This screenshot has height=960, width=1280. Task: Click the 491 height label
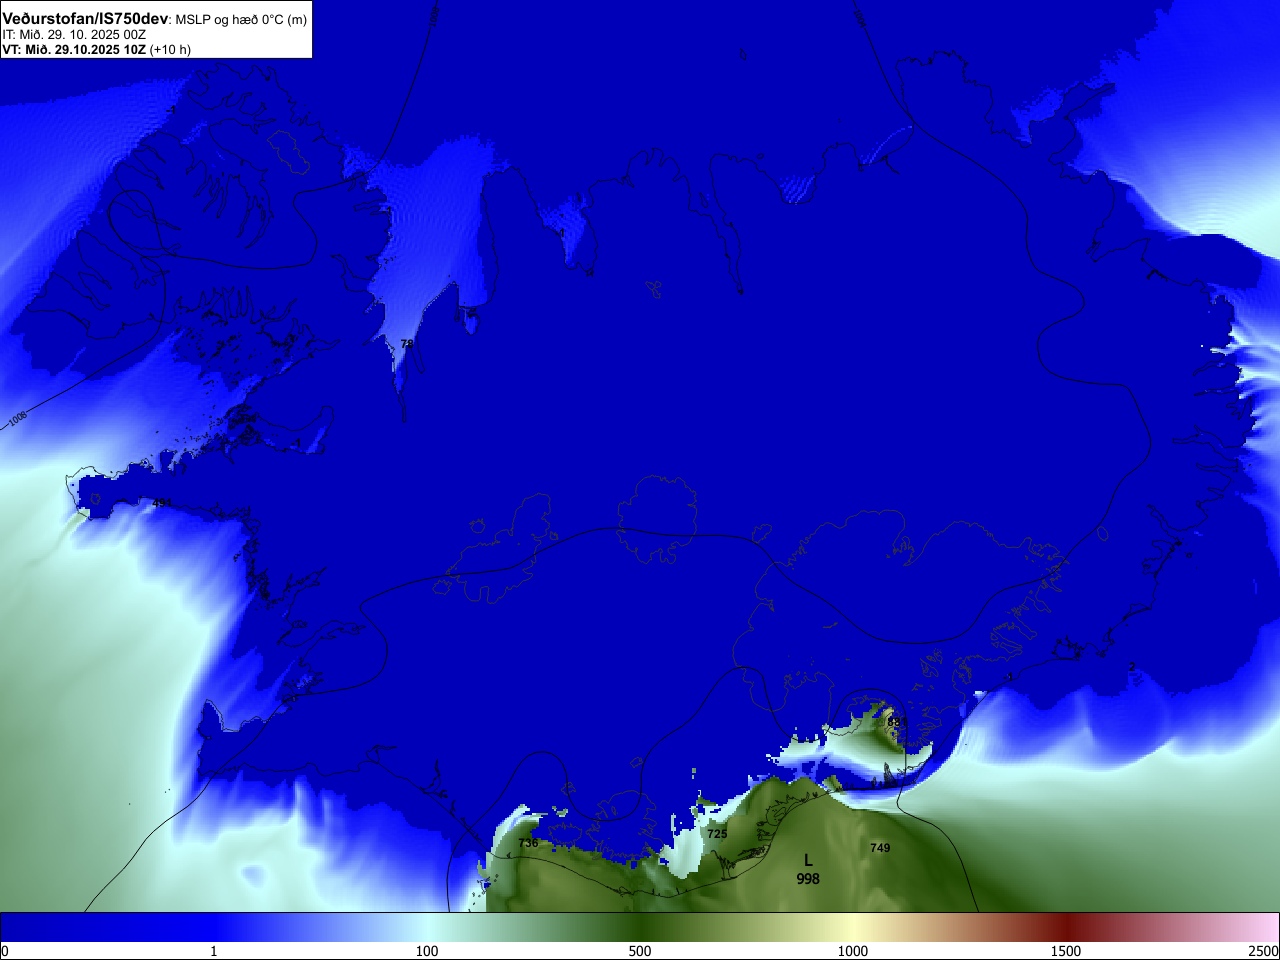[162, 503]
